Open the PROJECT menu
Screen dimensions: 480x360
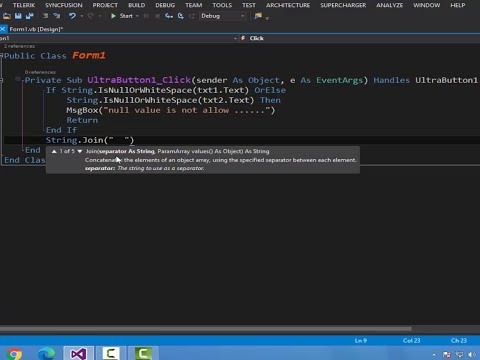point(105,5)
